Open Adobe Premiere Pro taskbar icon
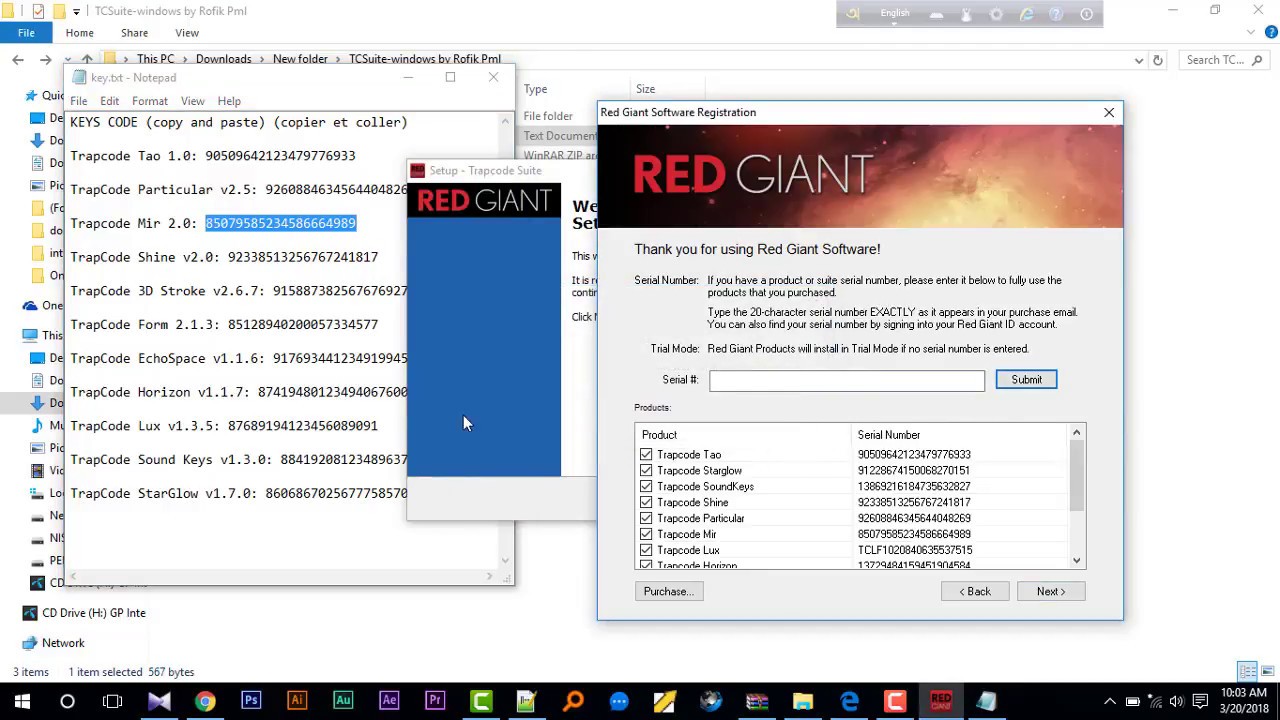The image size is (1280, 720). pyautogui.click(x=435, y=701)
